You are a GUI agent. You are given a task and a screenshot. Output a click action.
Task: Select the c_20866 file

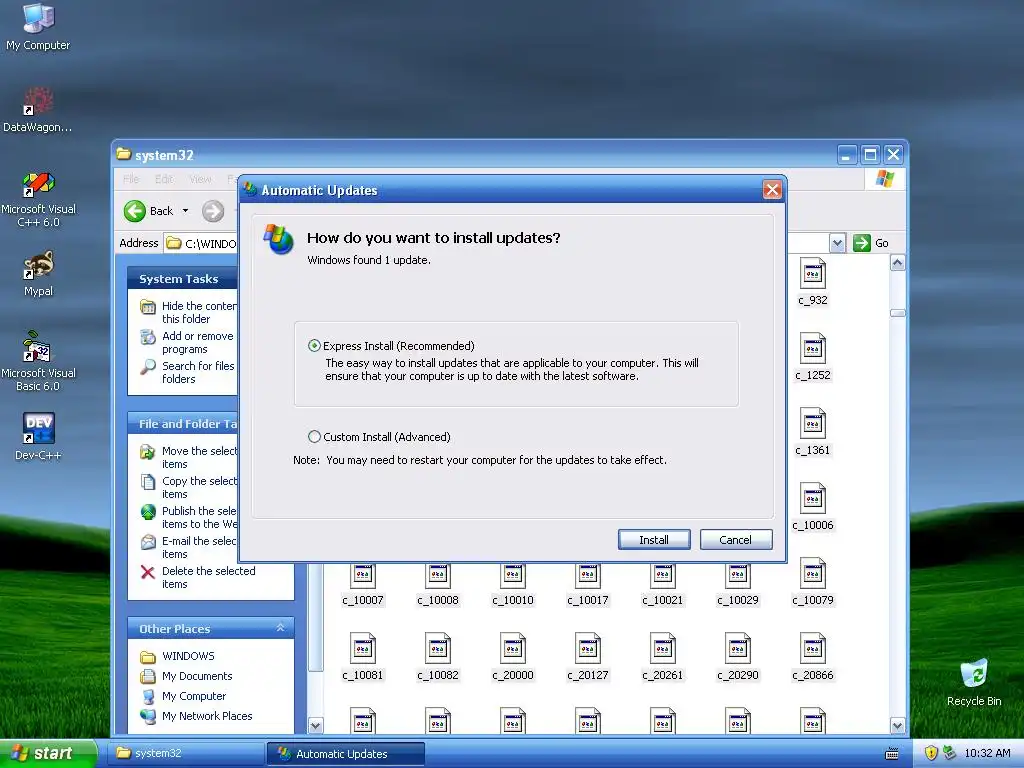click(x=812, y=657)
